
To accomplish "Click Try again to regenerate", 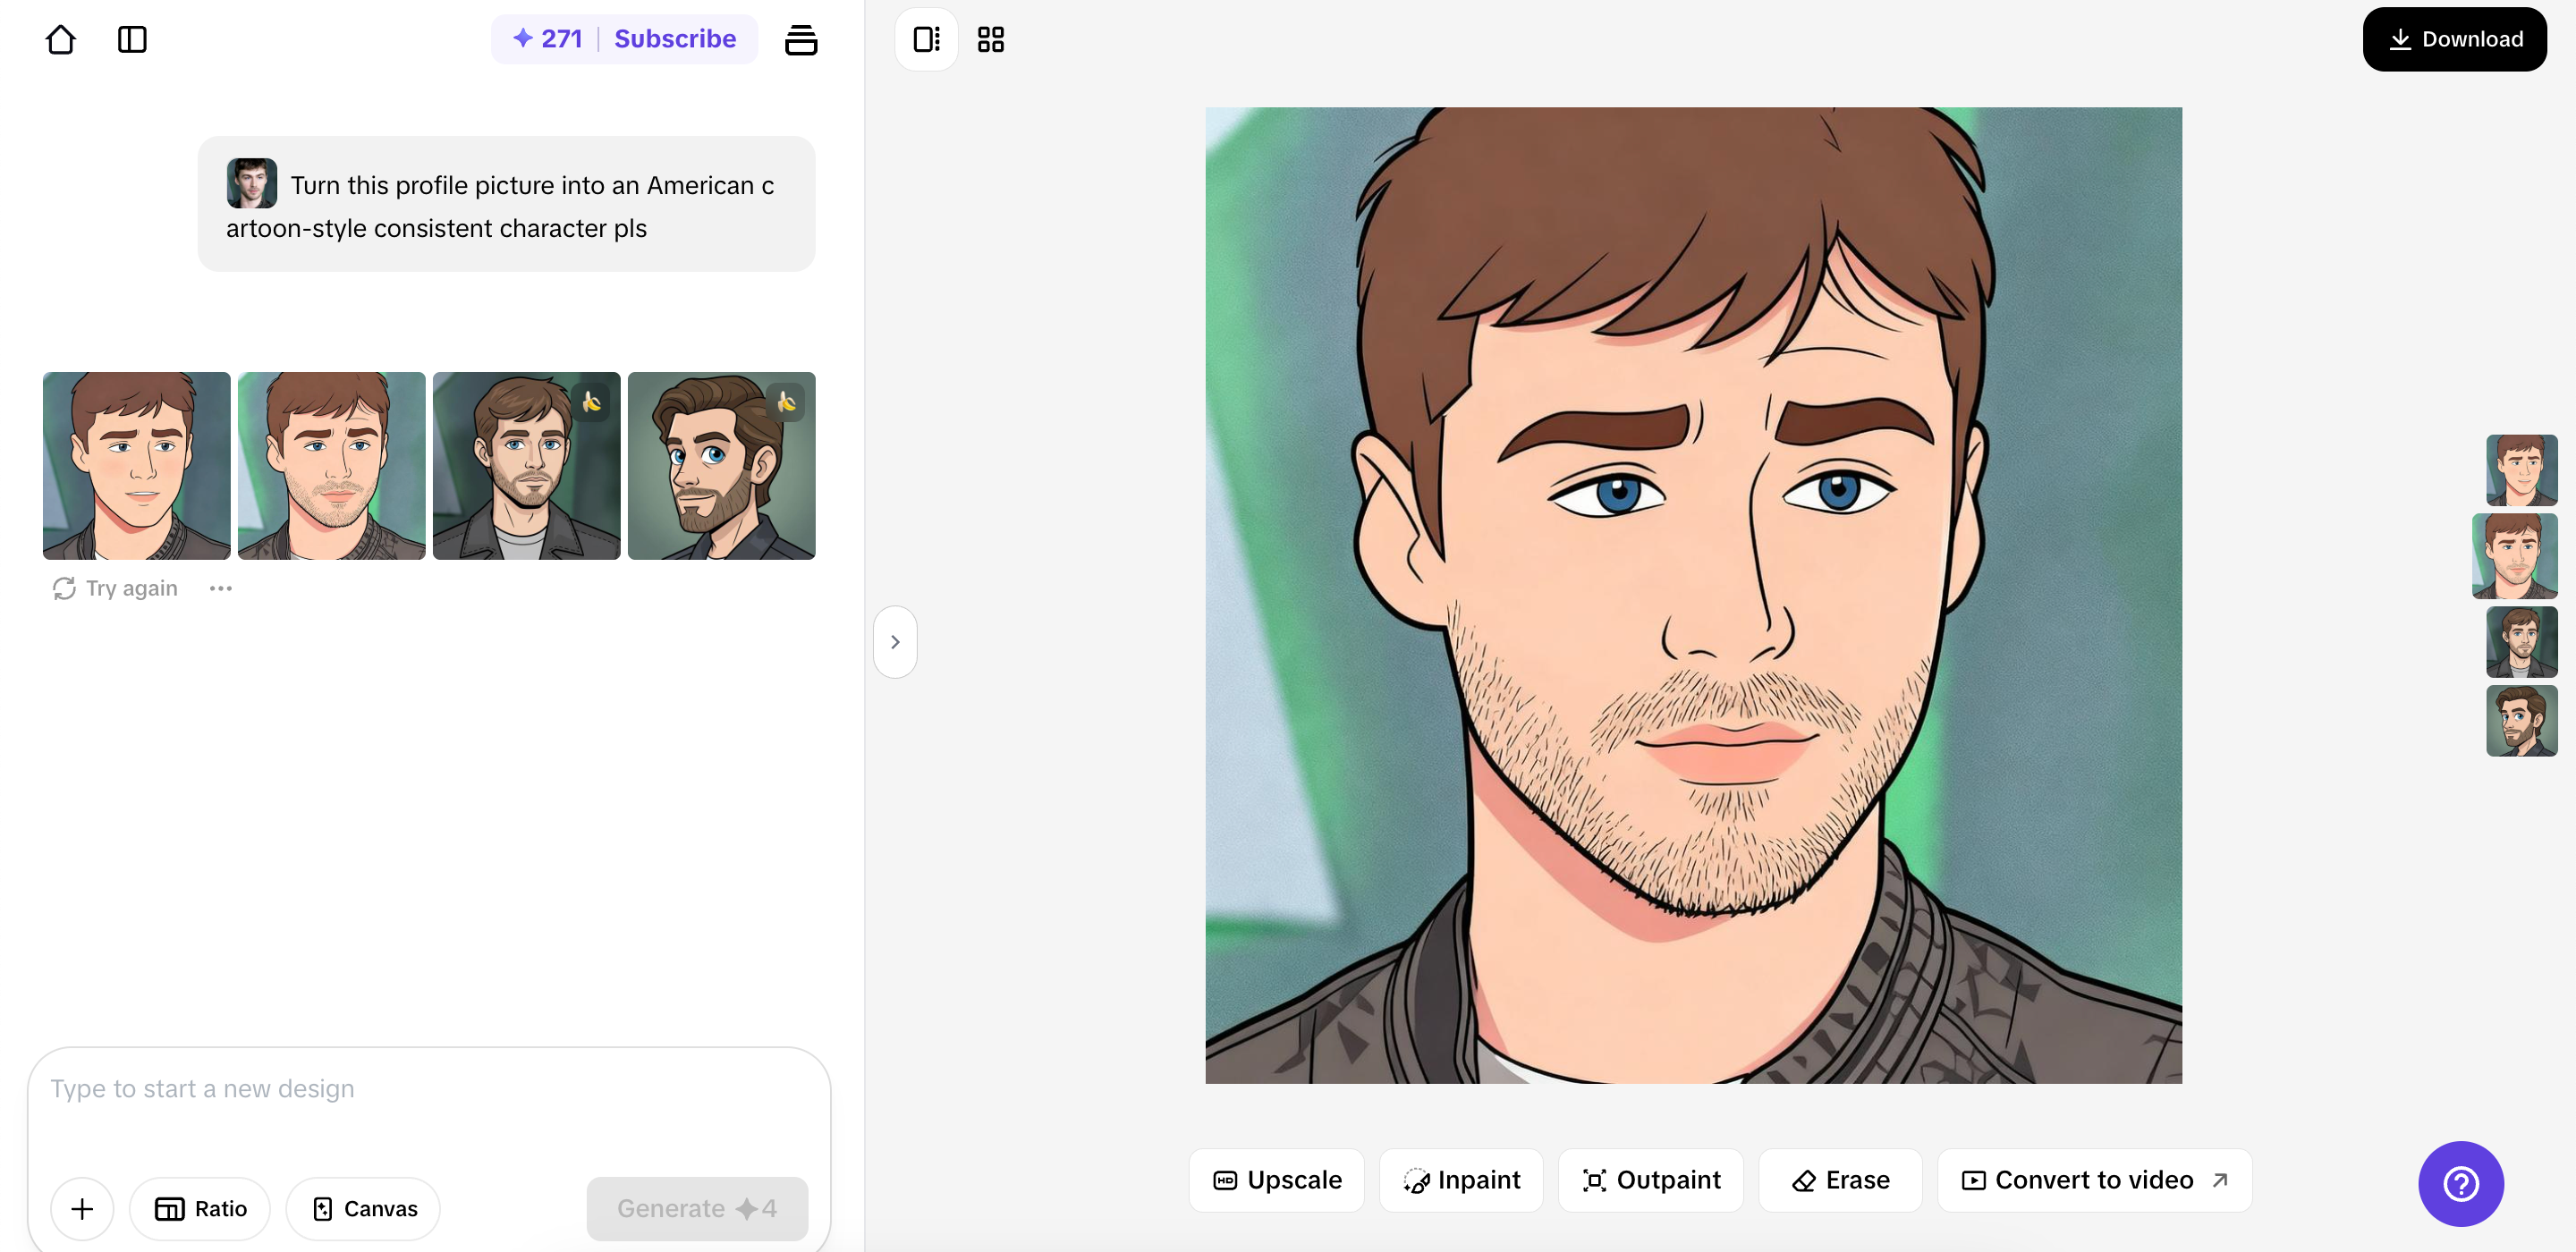I will (116, 589).
